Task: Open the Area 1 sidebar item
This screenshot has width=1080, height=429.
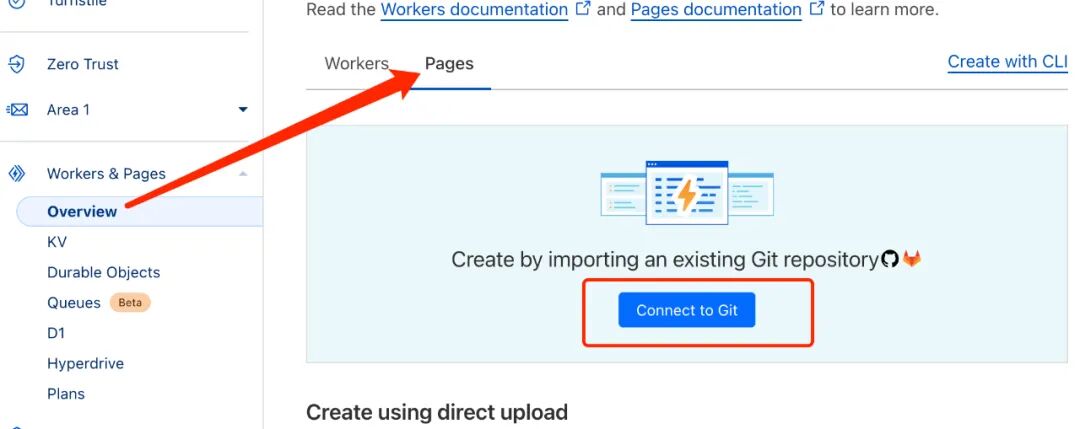Action: (68, 109)
